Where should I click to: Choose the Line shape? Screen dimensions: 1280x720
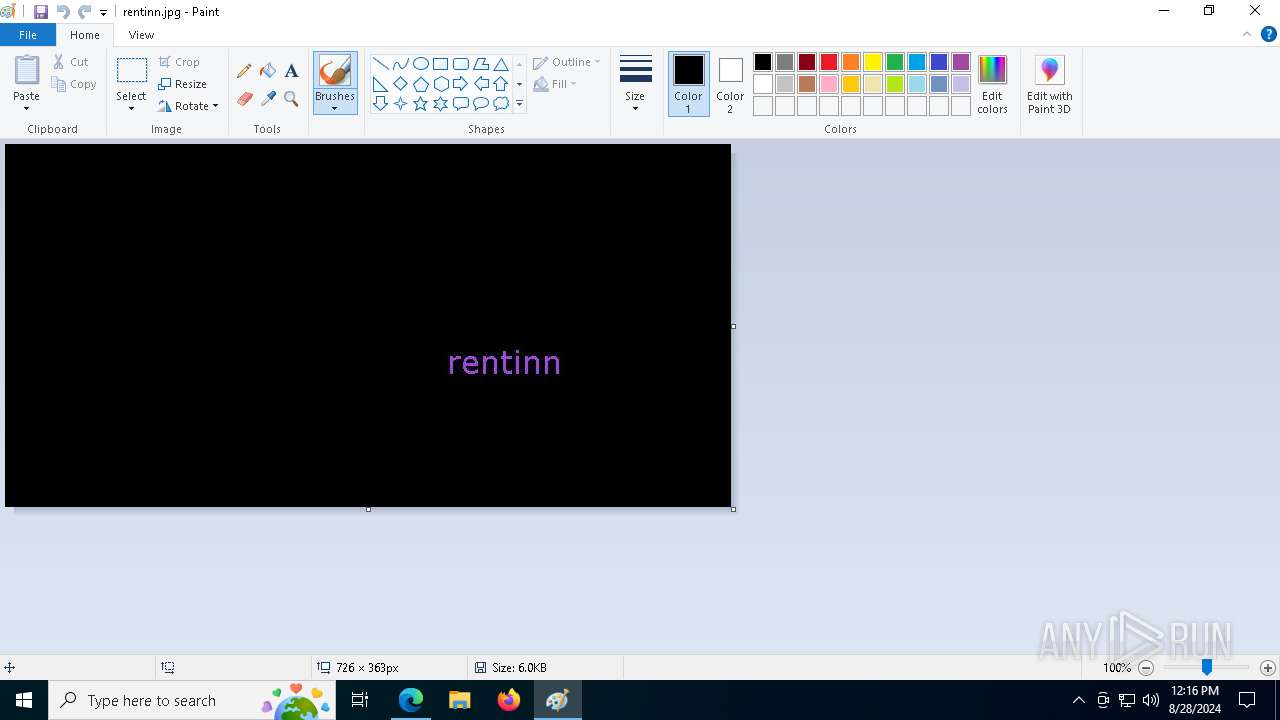[380, 63]
